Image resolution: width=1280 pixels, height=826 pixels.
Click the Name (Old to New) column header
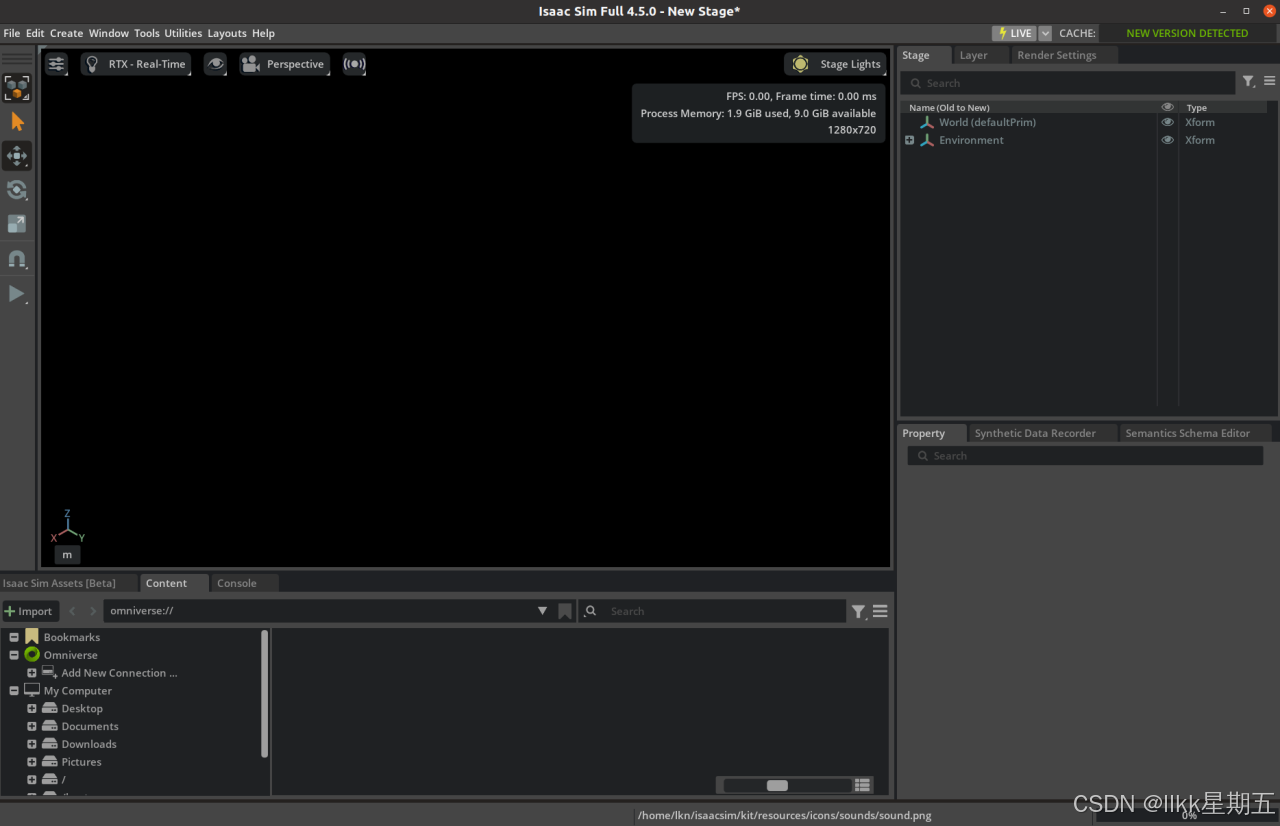point(949,107)
